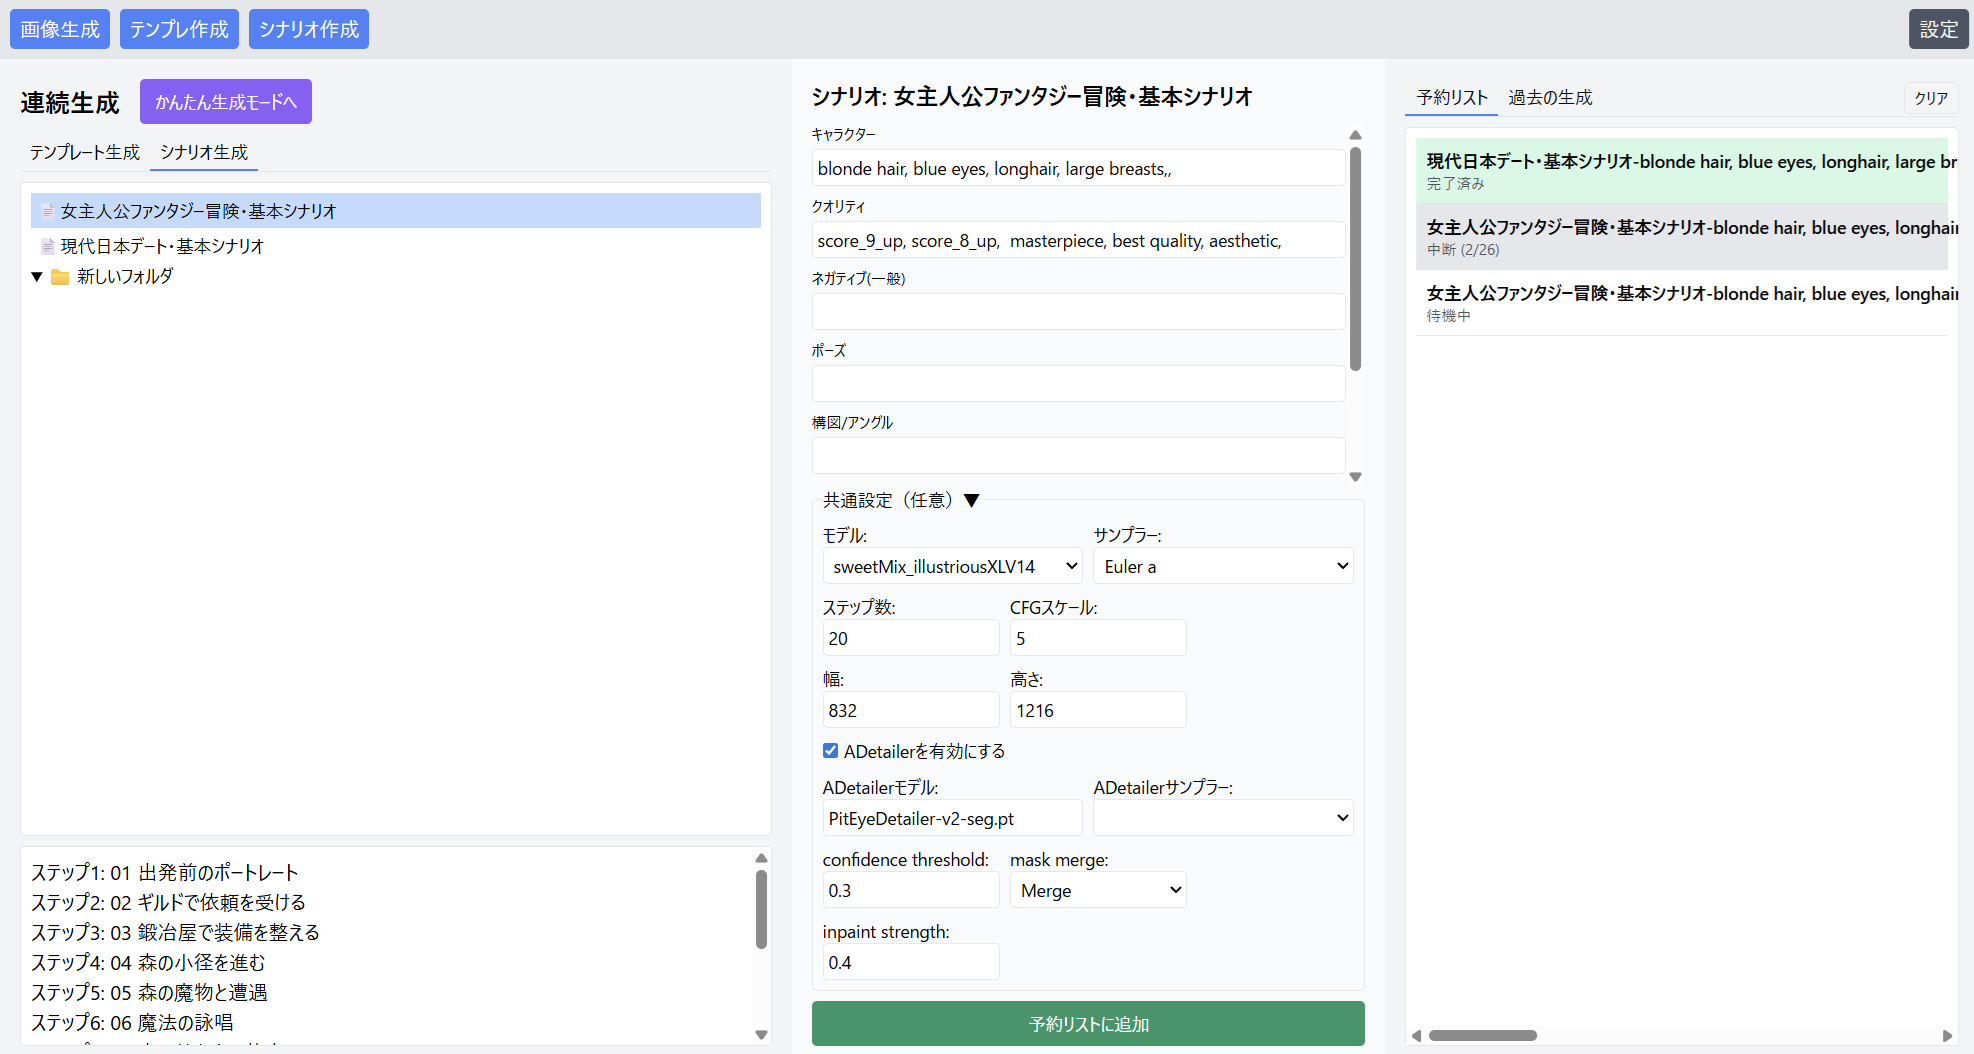The width and height of the screenshot is (1974, 1054).
Task: Click the CFGスケール field with 5
Action: coord(1098,638)
